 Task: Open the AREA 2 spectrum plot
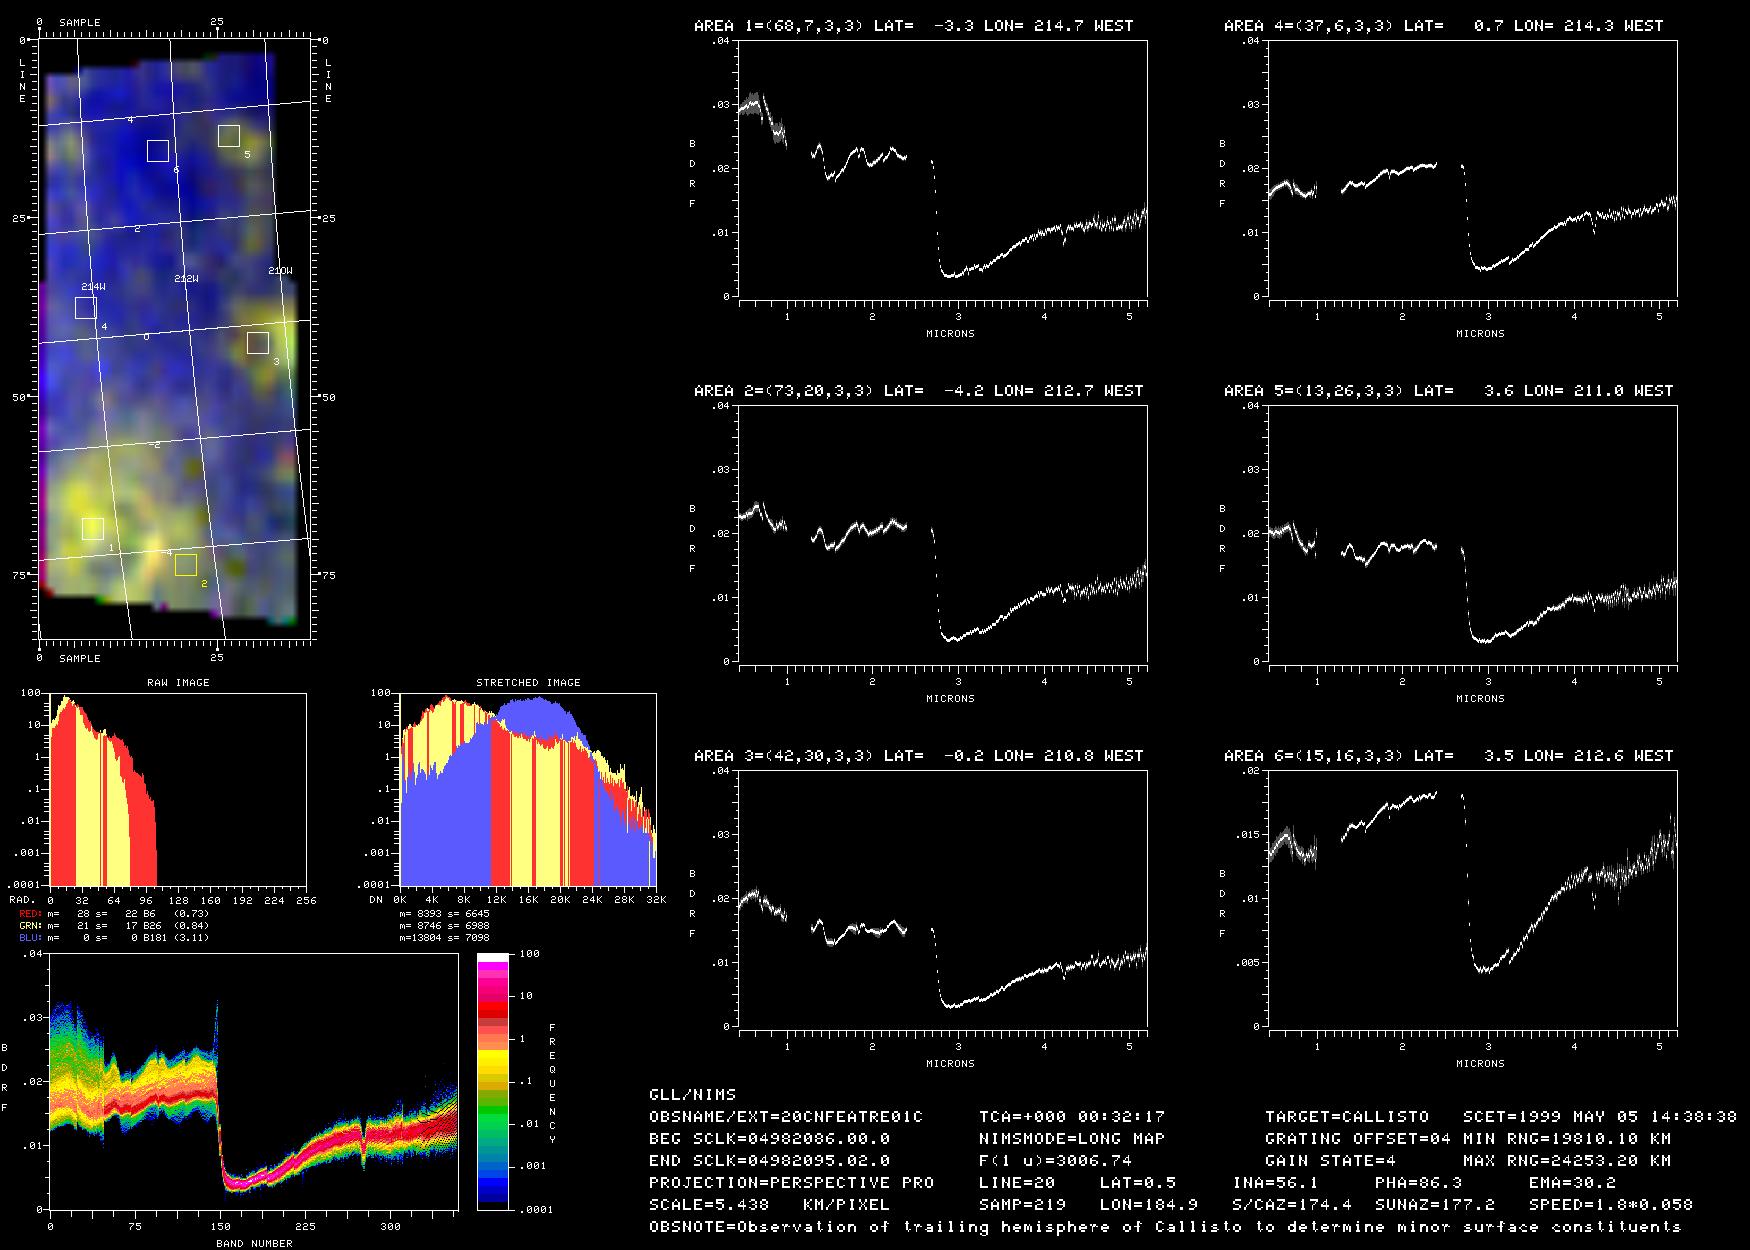[x=942, y=534]
